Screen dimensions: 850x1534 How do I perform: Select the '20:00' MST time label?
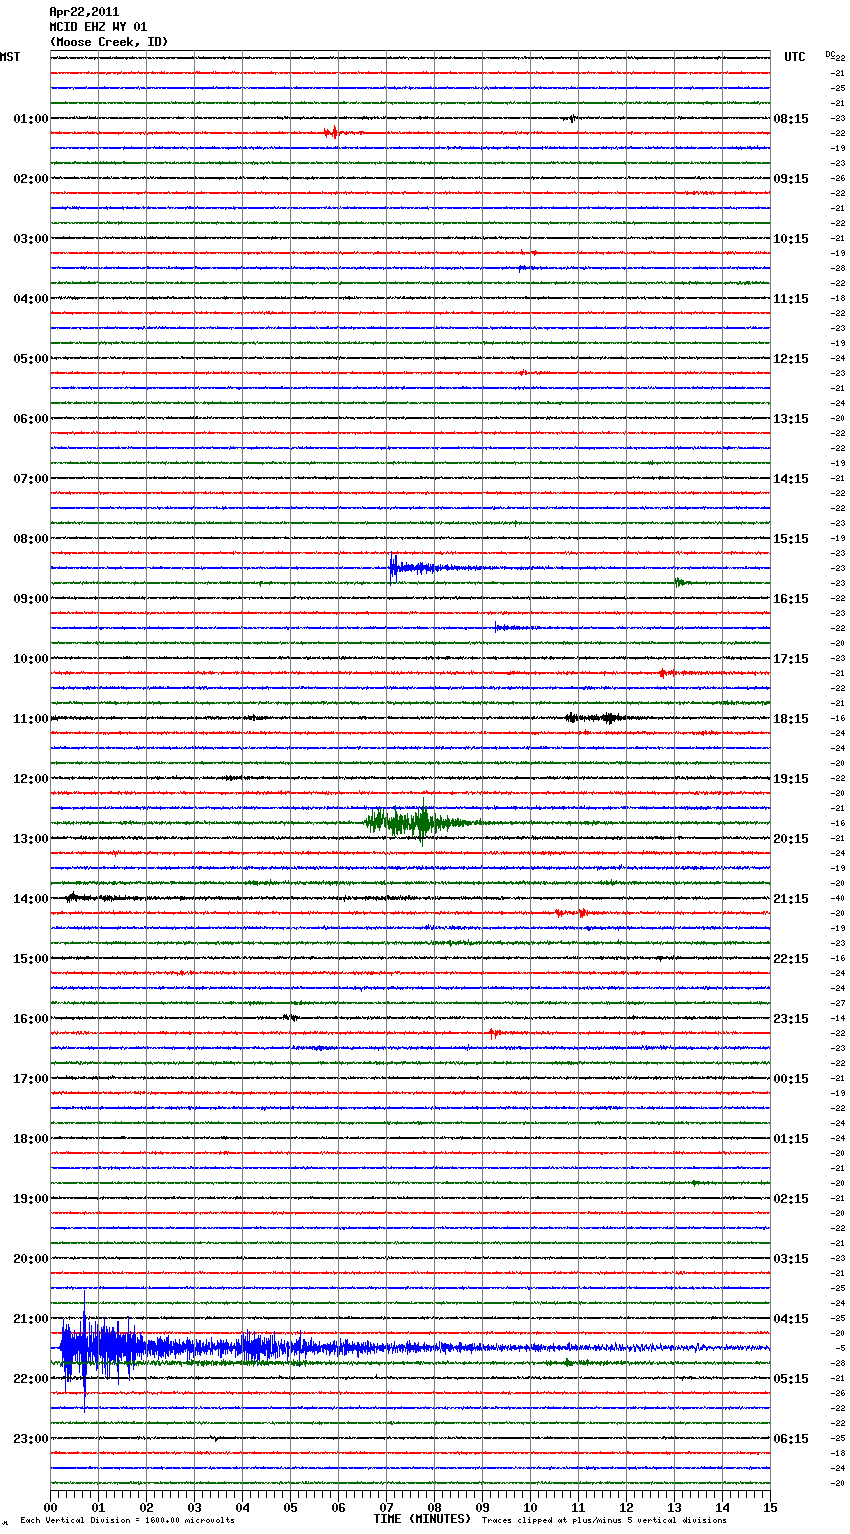[x=31, y=1259]
